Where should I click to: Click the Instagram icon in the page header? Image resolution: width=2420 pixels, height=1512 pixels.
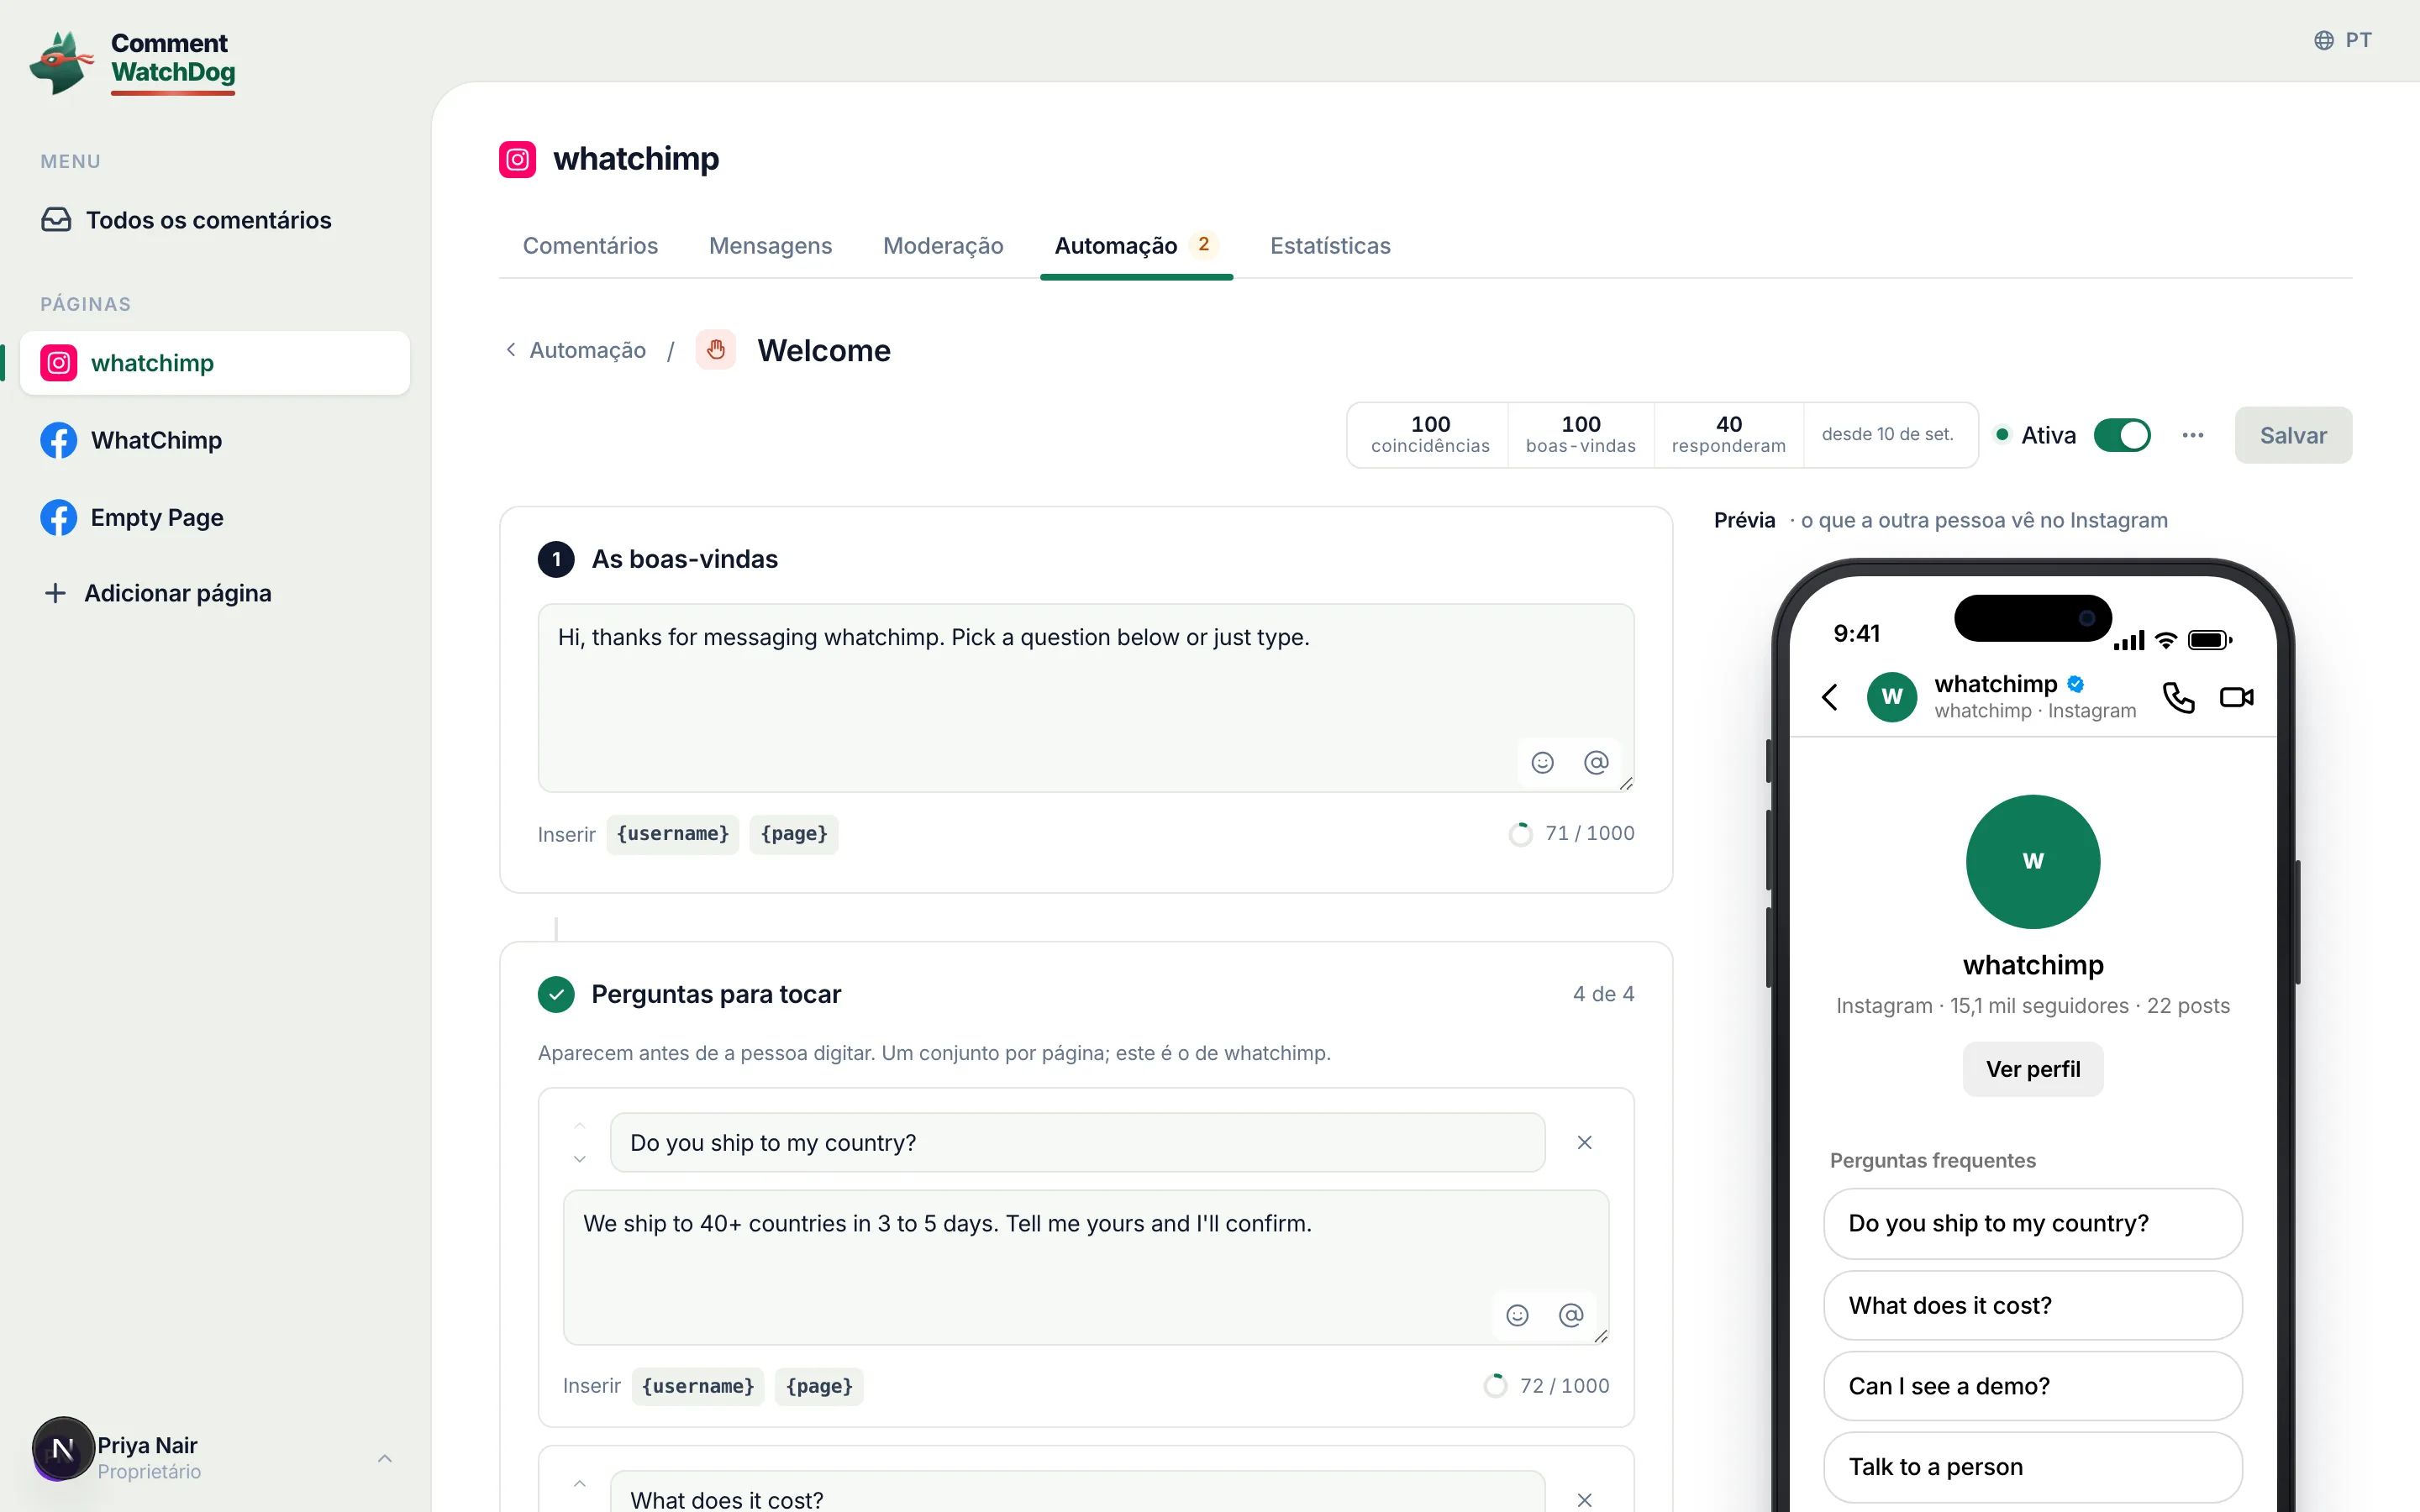click(517, 159)
